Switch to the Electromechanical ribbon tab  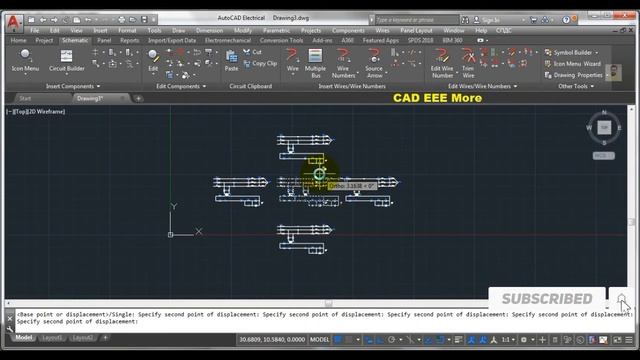tap(228, 40)
